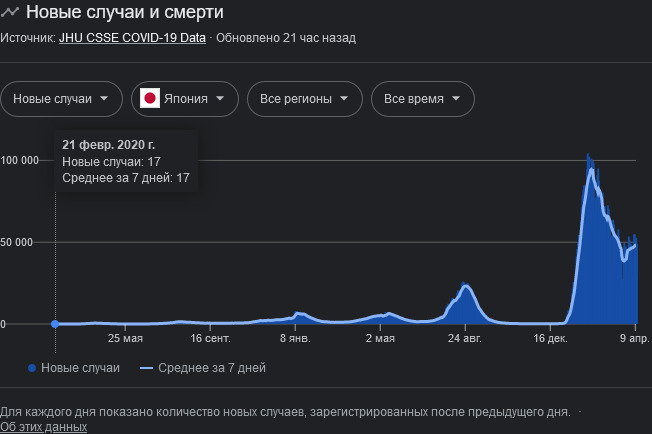Click the trend line icon beside the title
The image size is (652, 434).
click(11, 13)
